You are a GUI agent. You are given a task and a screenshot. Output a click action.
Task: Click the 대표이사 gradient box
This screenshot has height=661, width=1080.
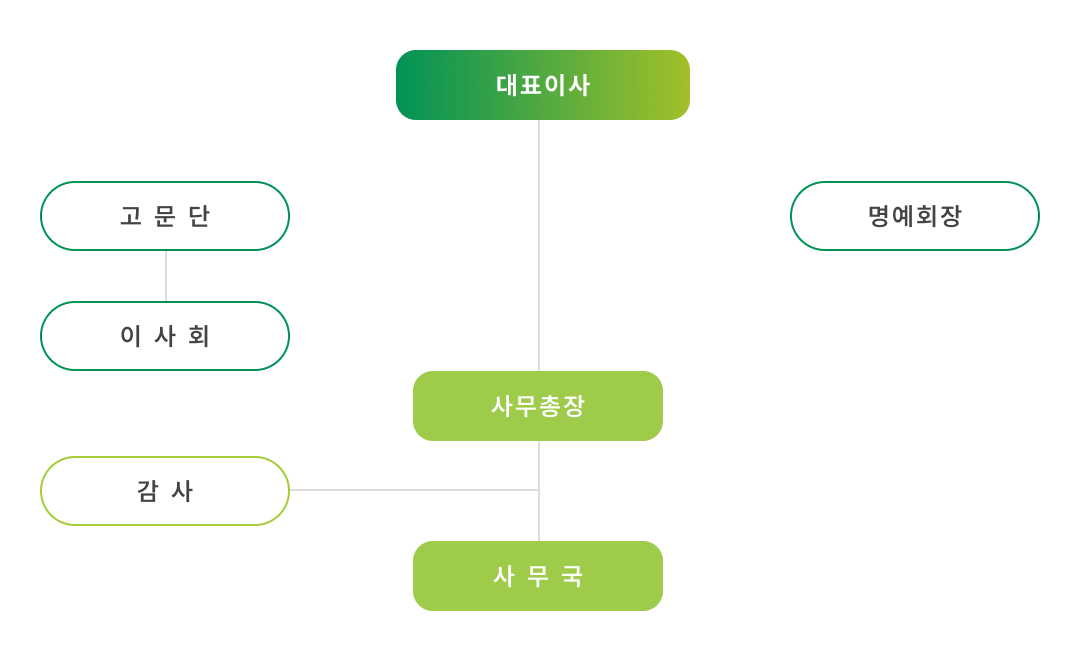click(x=542, y=85)
